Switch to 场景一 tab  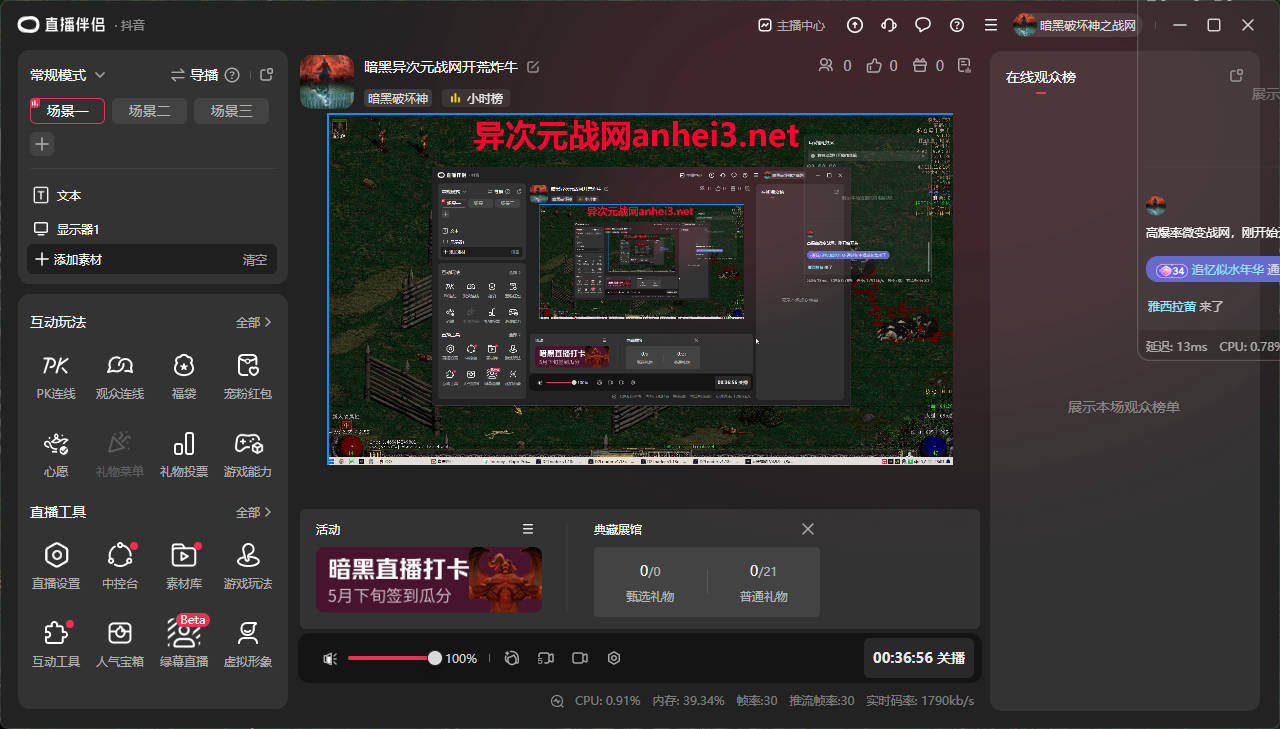pyautogui.click(x=68, y=111)
